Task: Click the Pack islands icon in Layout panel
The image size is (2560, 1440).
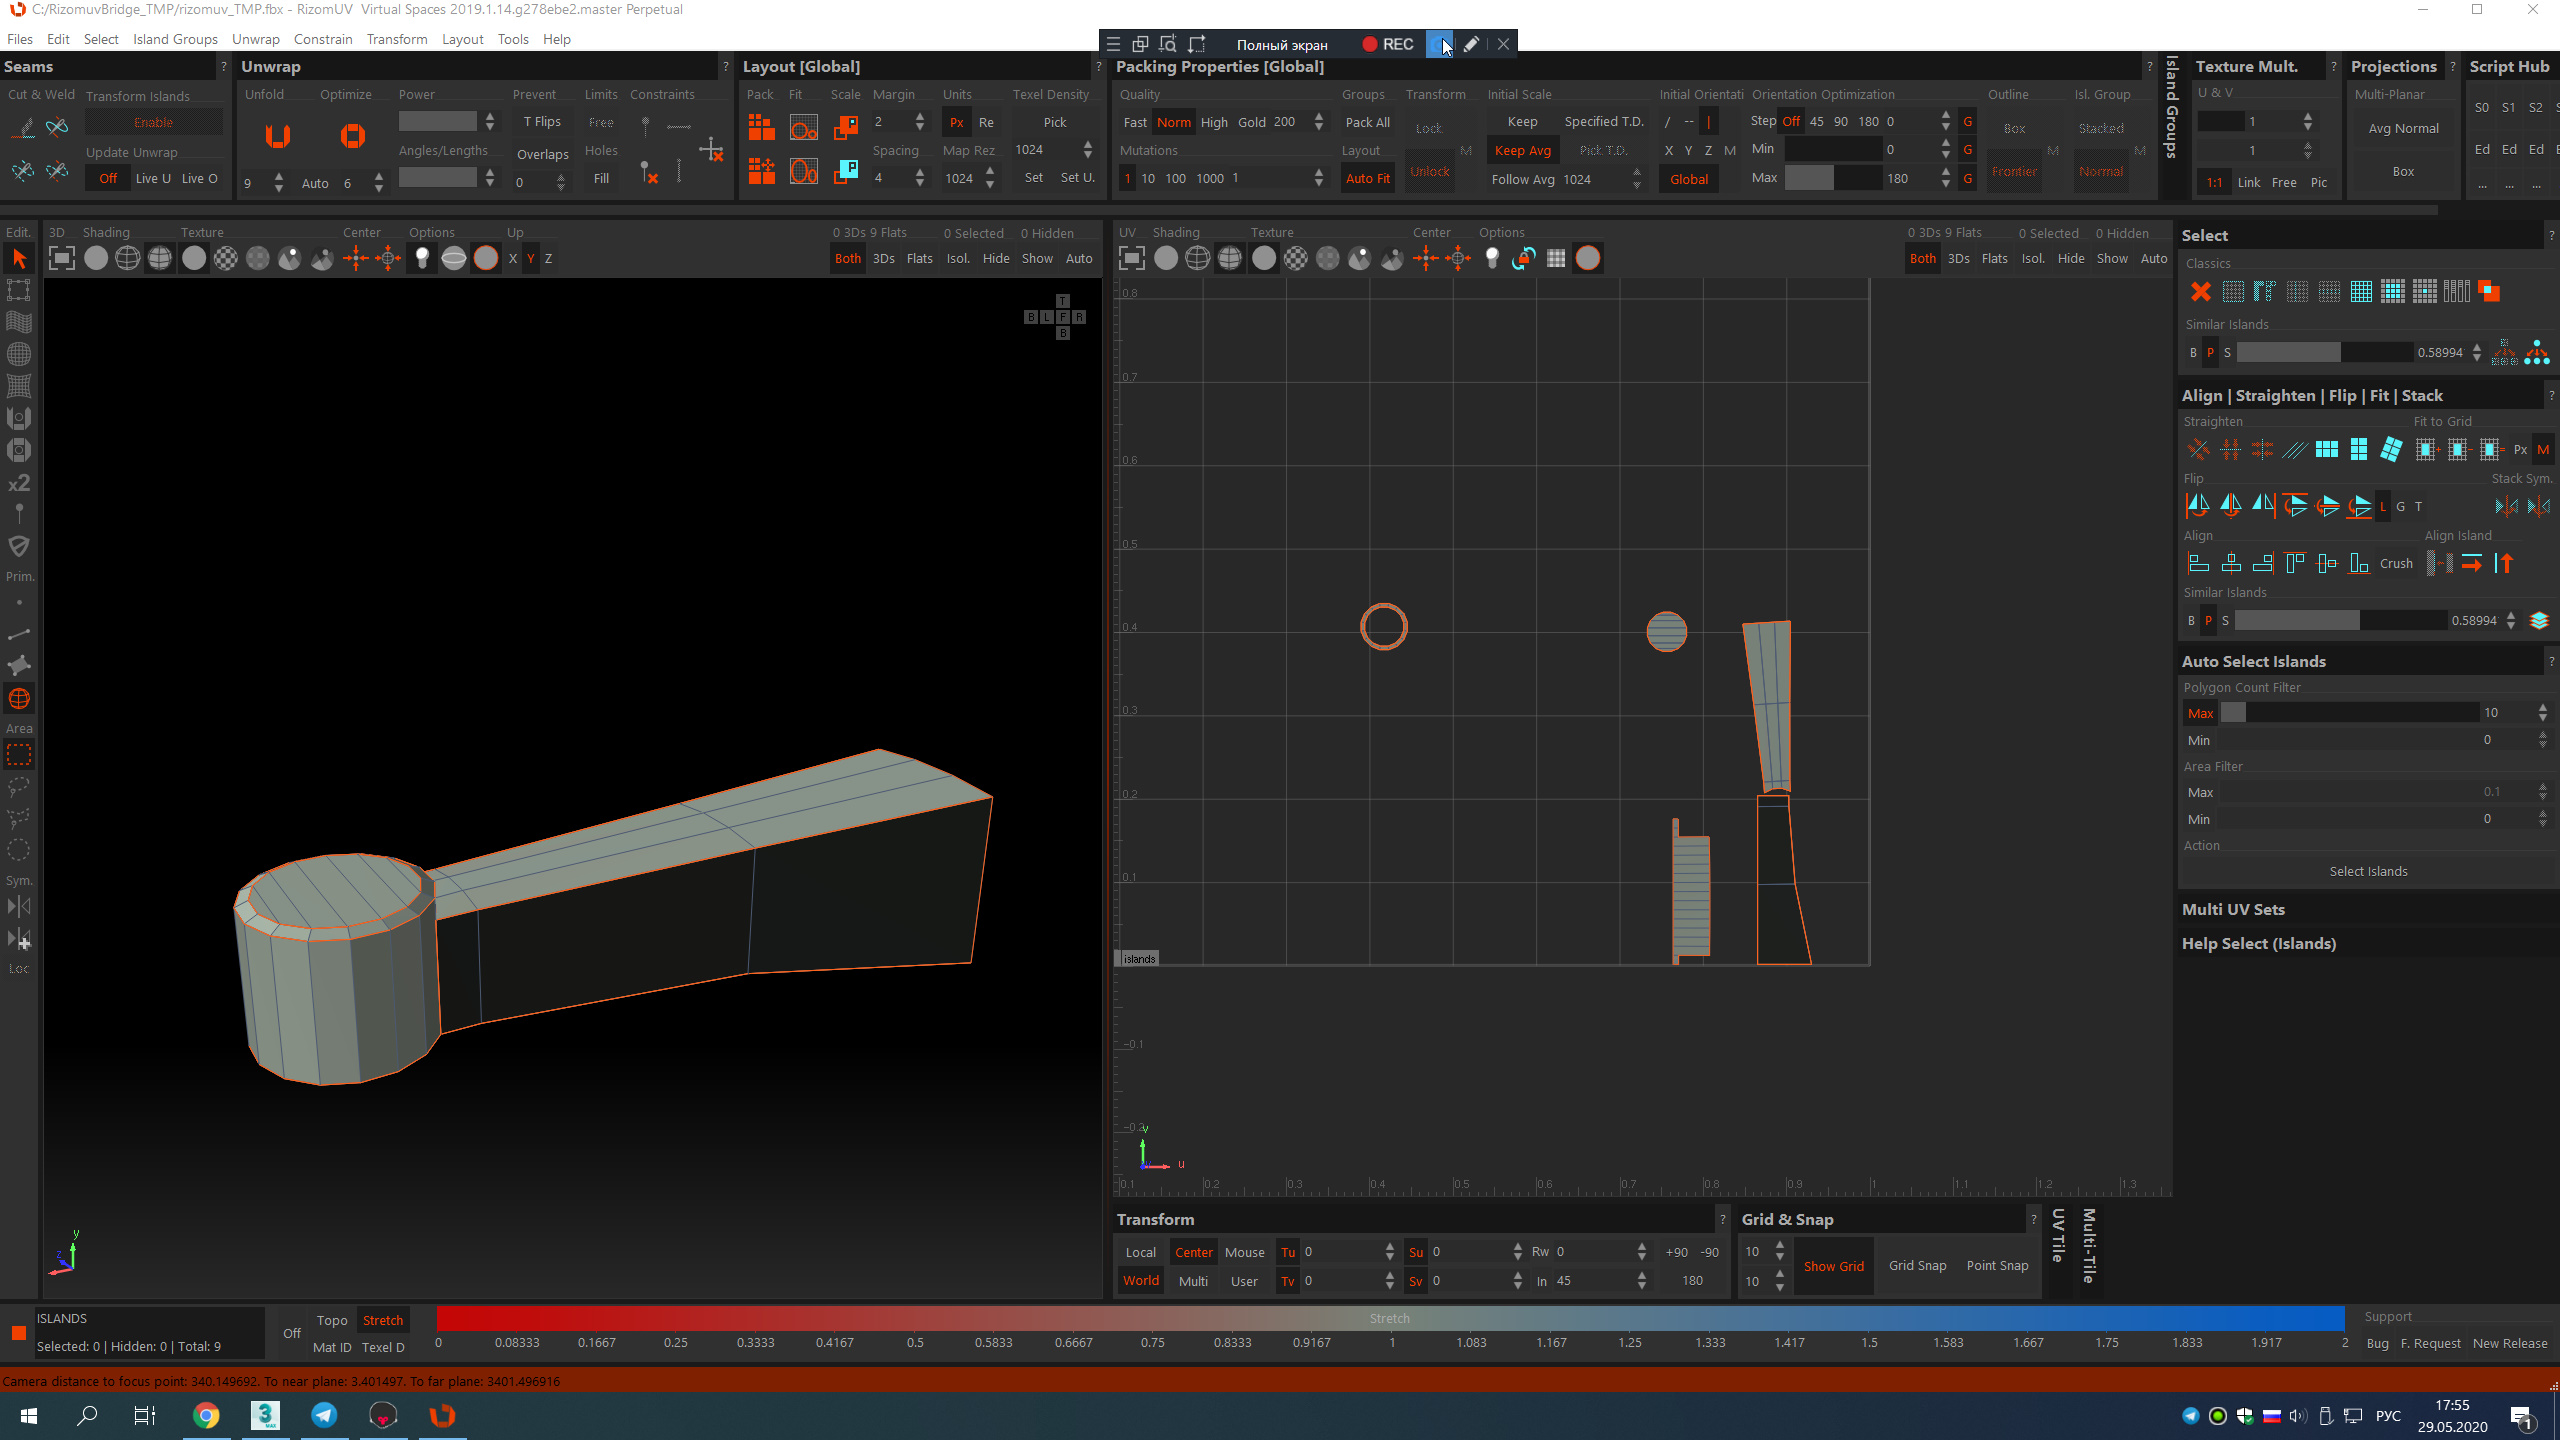Action: 761,127
